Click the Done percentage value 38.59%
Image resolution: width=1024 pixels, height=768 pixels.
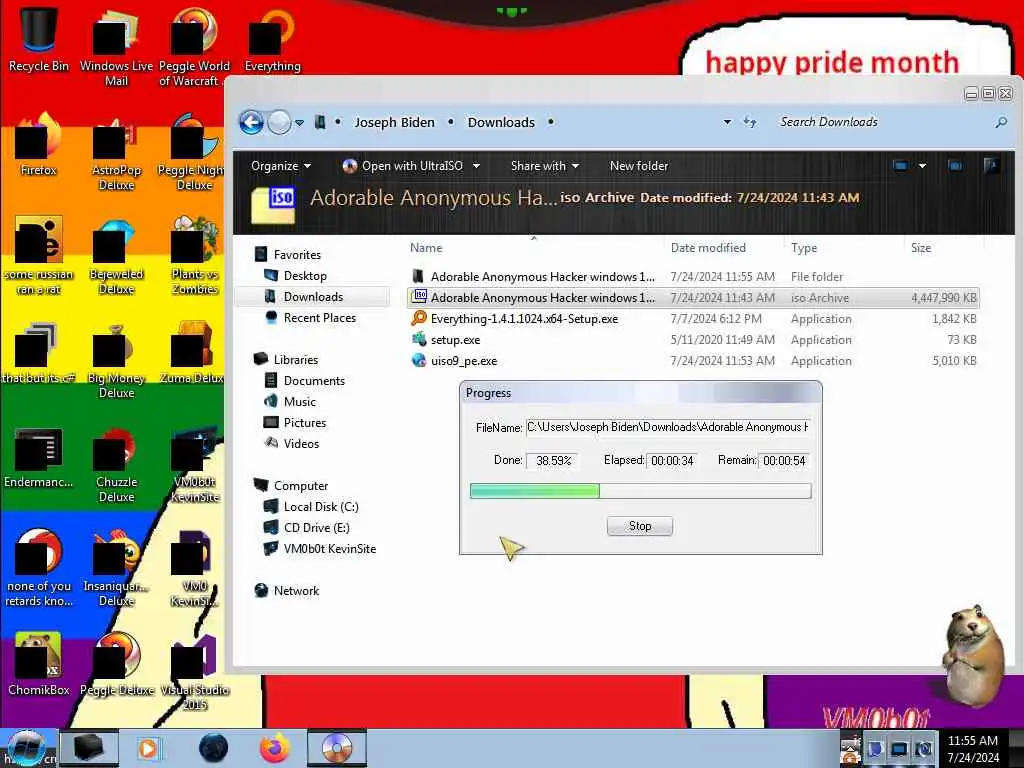pos(553,460)
